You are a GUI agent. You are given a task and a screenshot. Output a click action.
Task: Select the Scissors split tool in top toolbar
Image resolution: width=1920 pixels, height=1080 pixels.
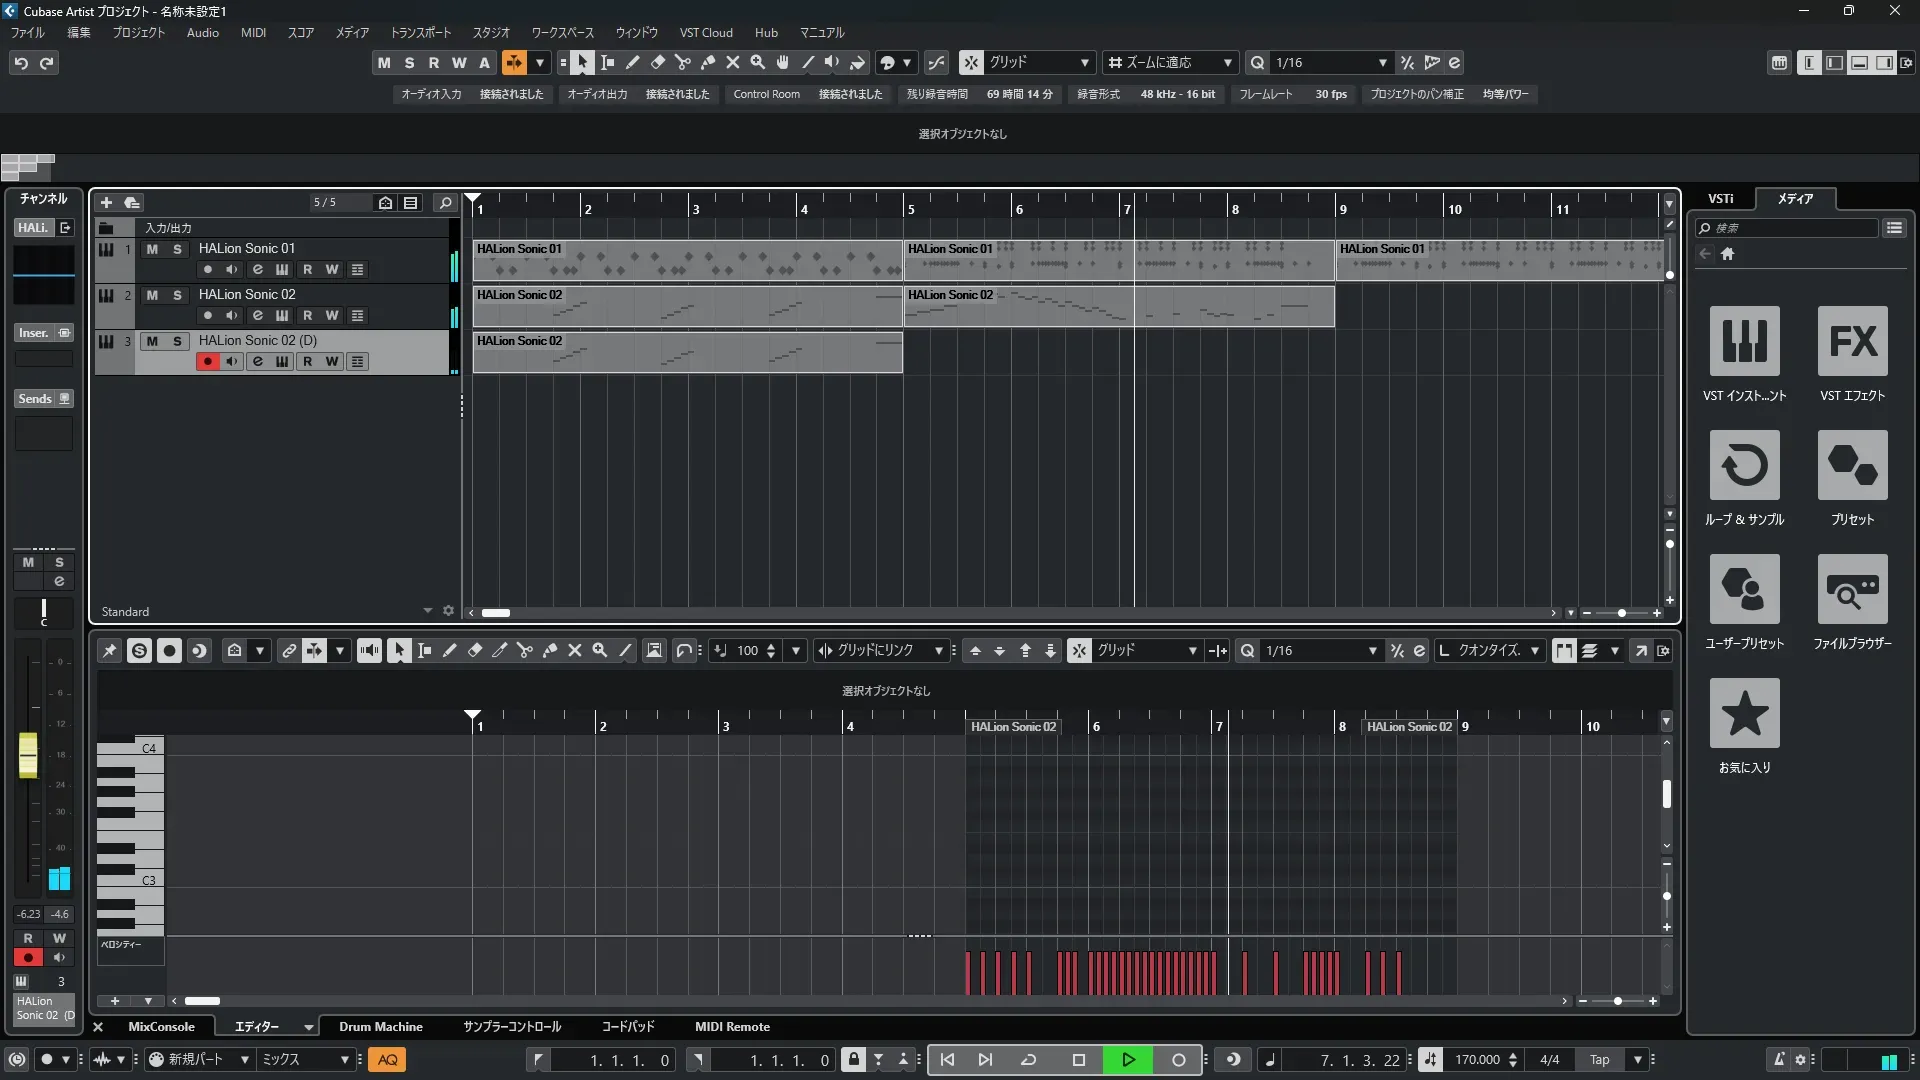(x=682, y=62)
